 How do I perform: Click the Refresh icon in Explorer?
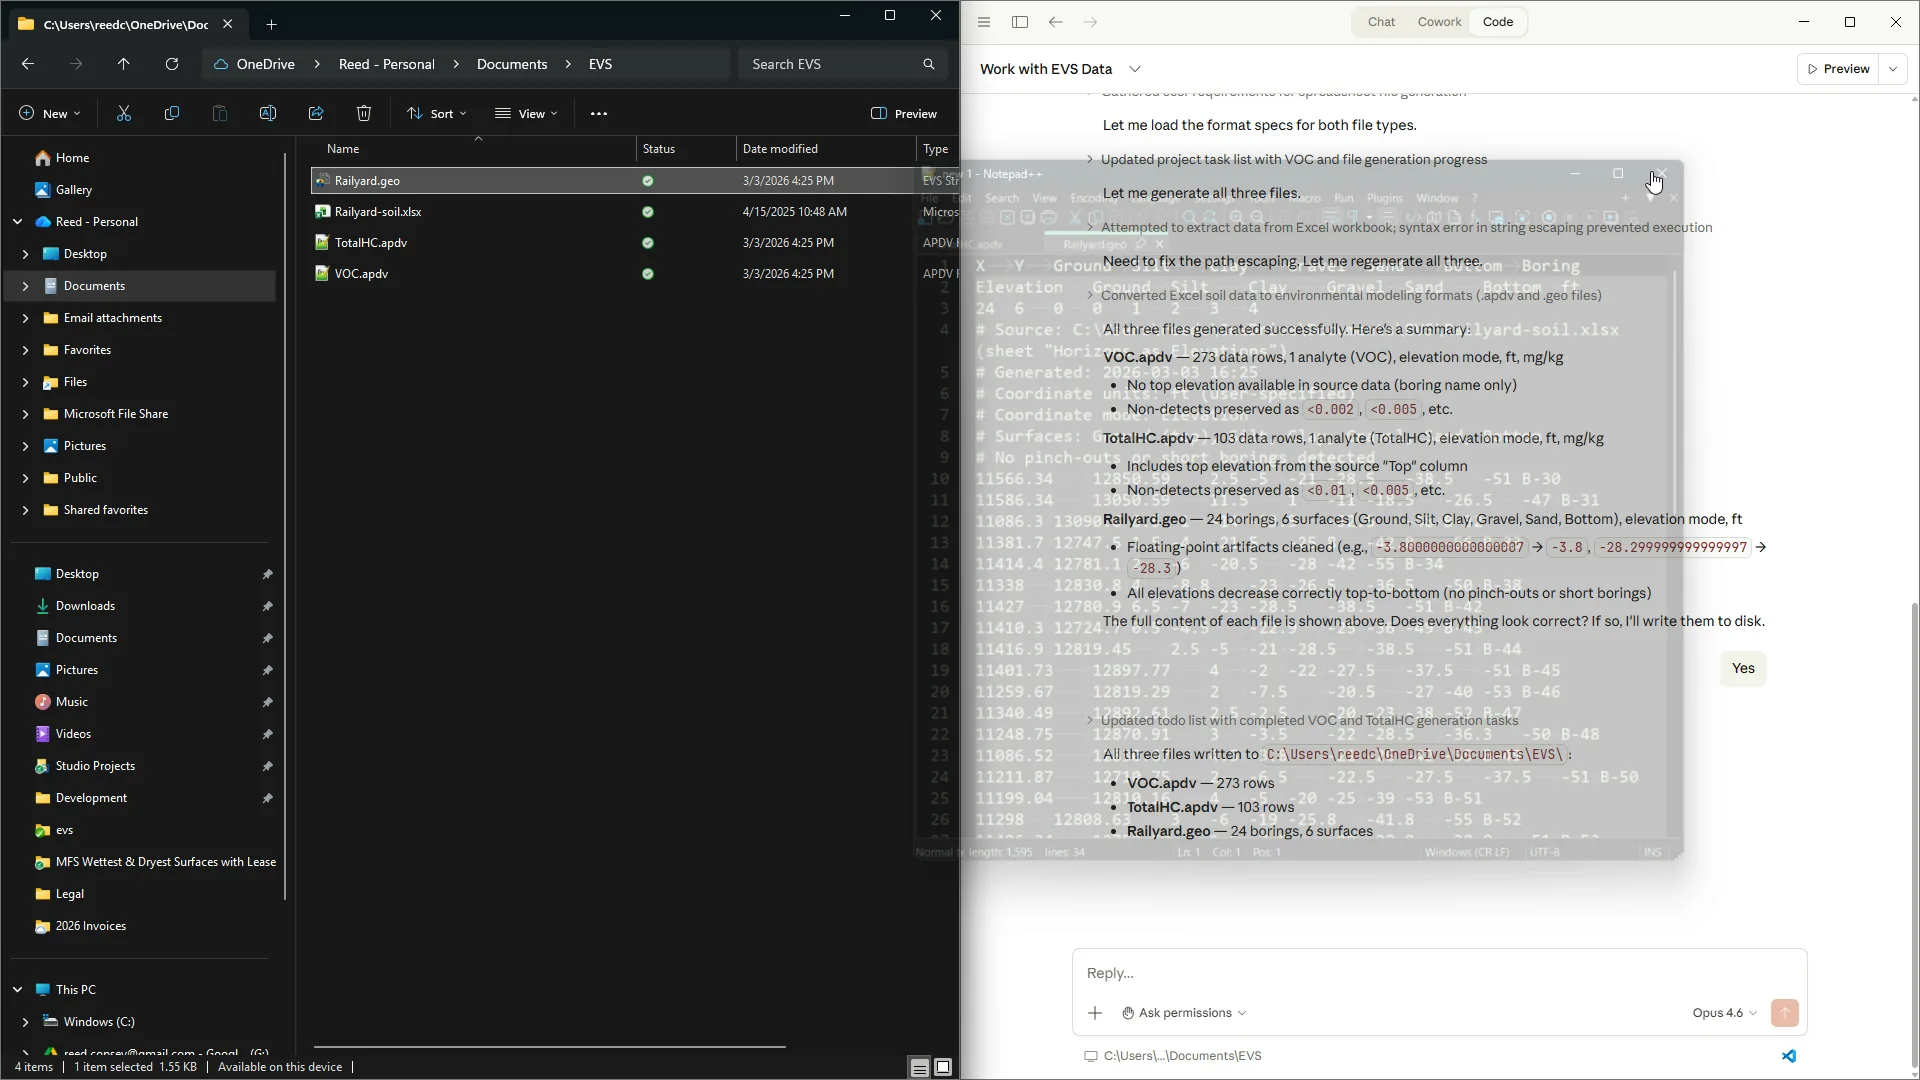point(172,64)
